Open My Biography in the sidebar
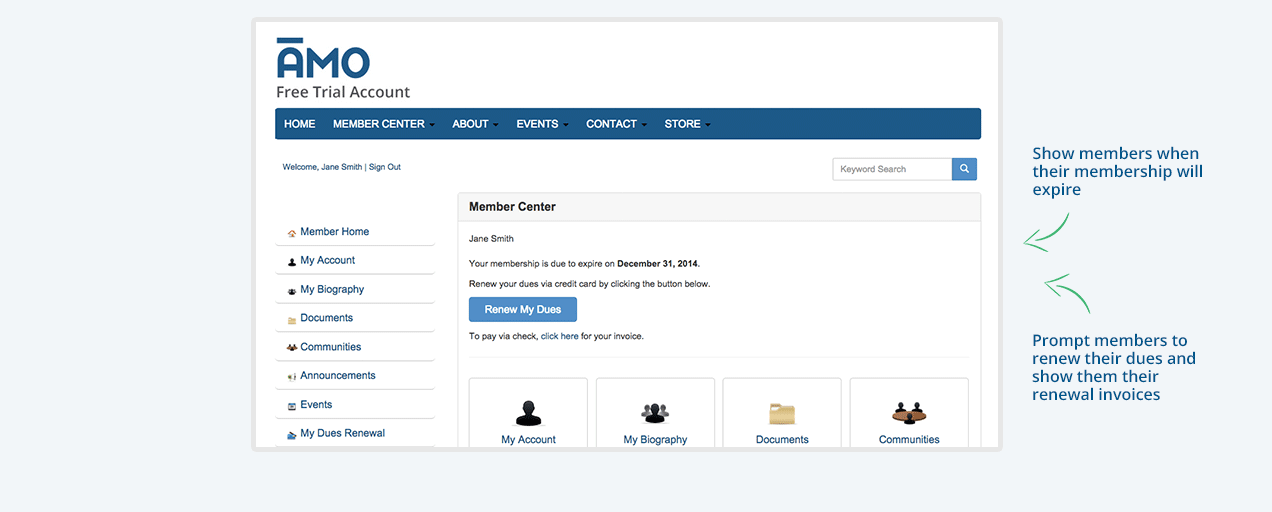The width and height of the screenshot is (1272, 512). (x=332, y=289)
